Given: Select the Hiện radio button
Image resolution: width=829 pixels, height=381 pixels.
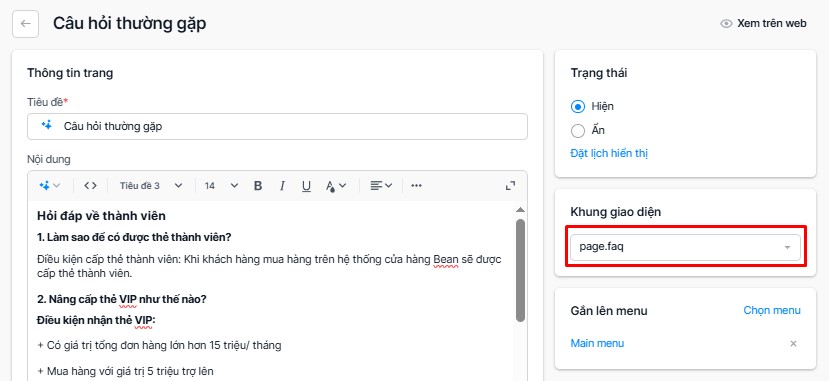Looking at the screenshot, I should [578, 106].
